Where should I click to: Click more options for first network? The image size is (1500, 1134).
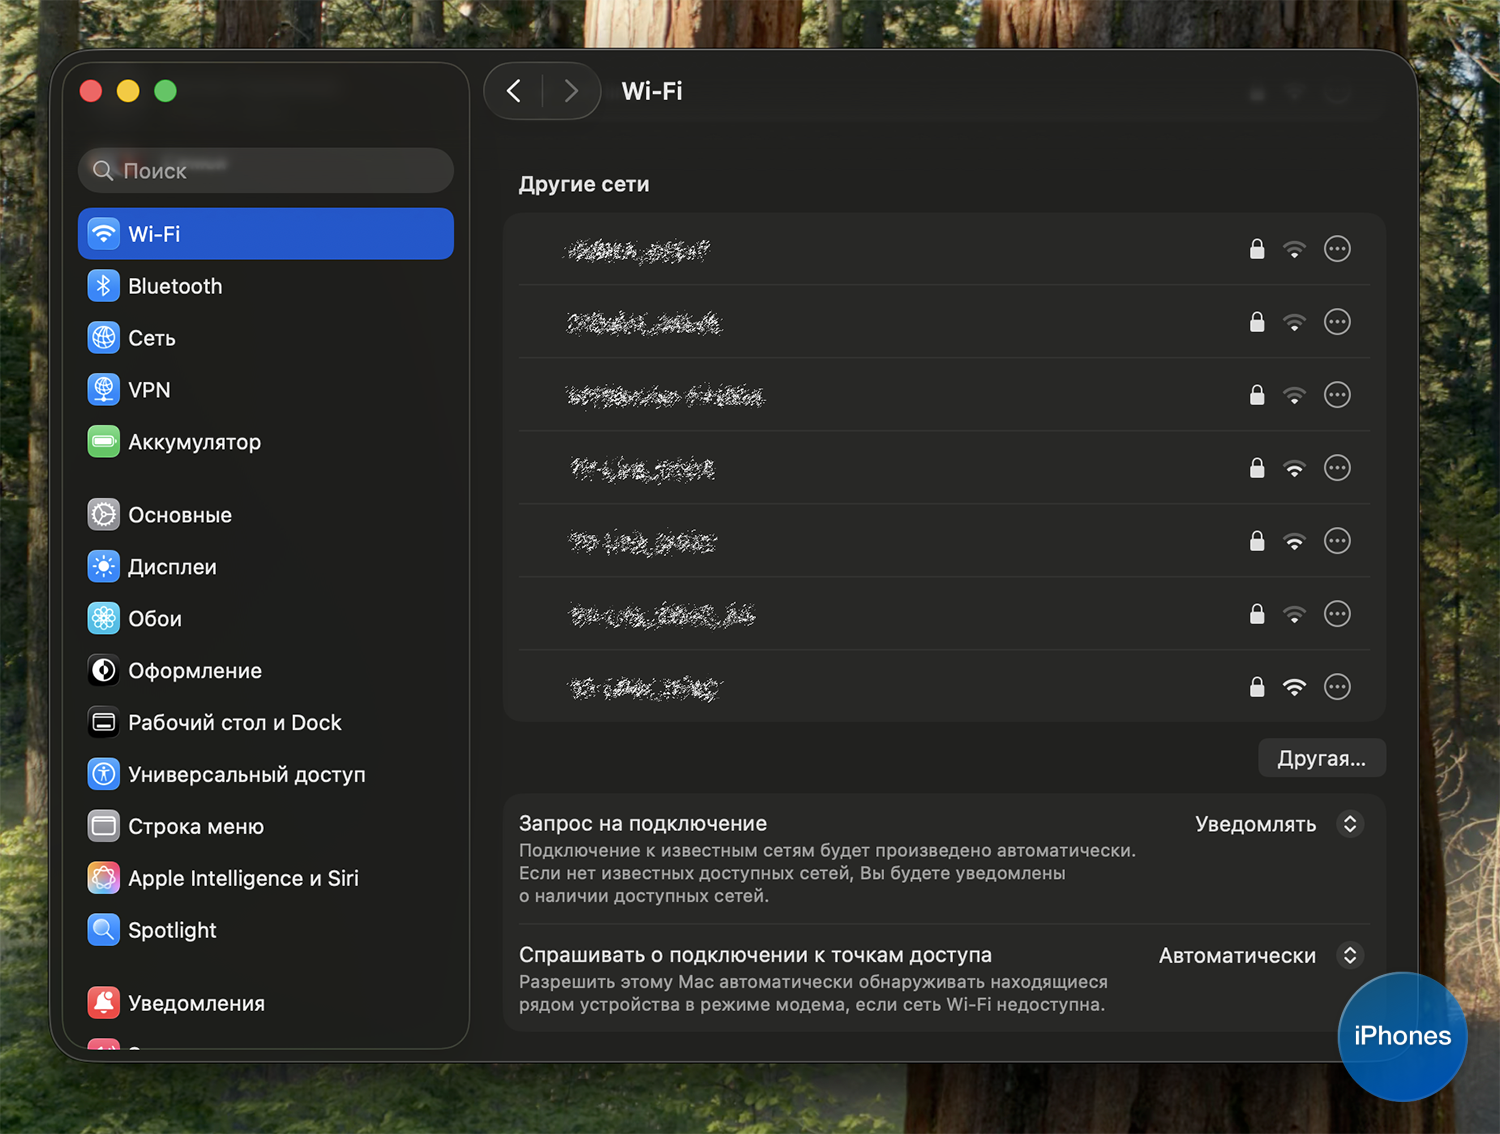coord(1337,249)
